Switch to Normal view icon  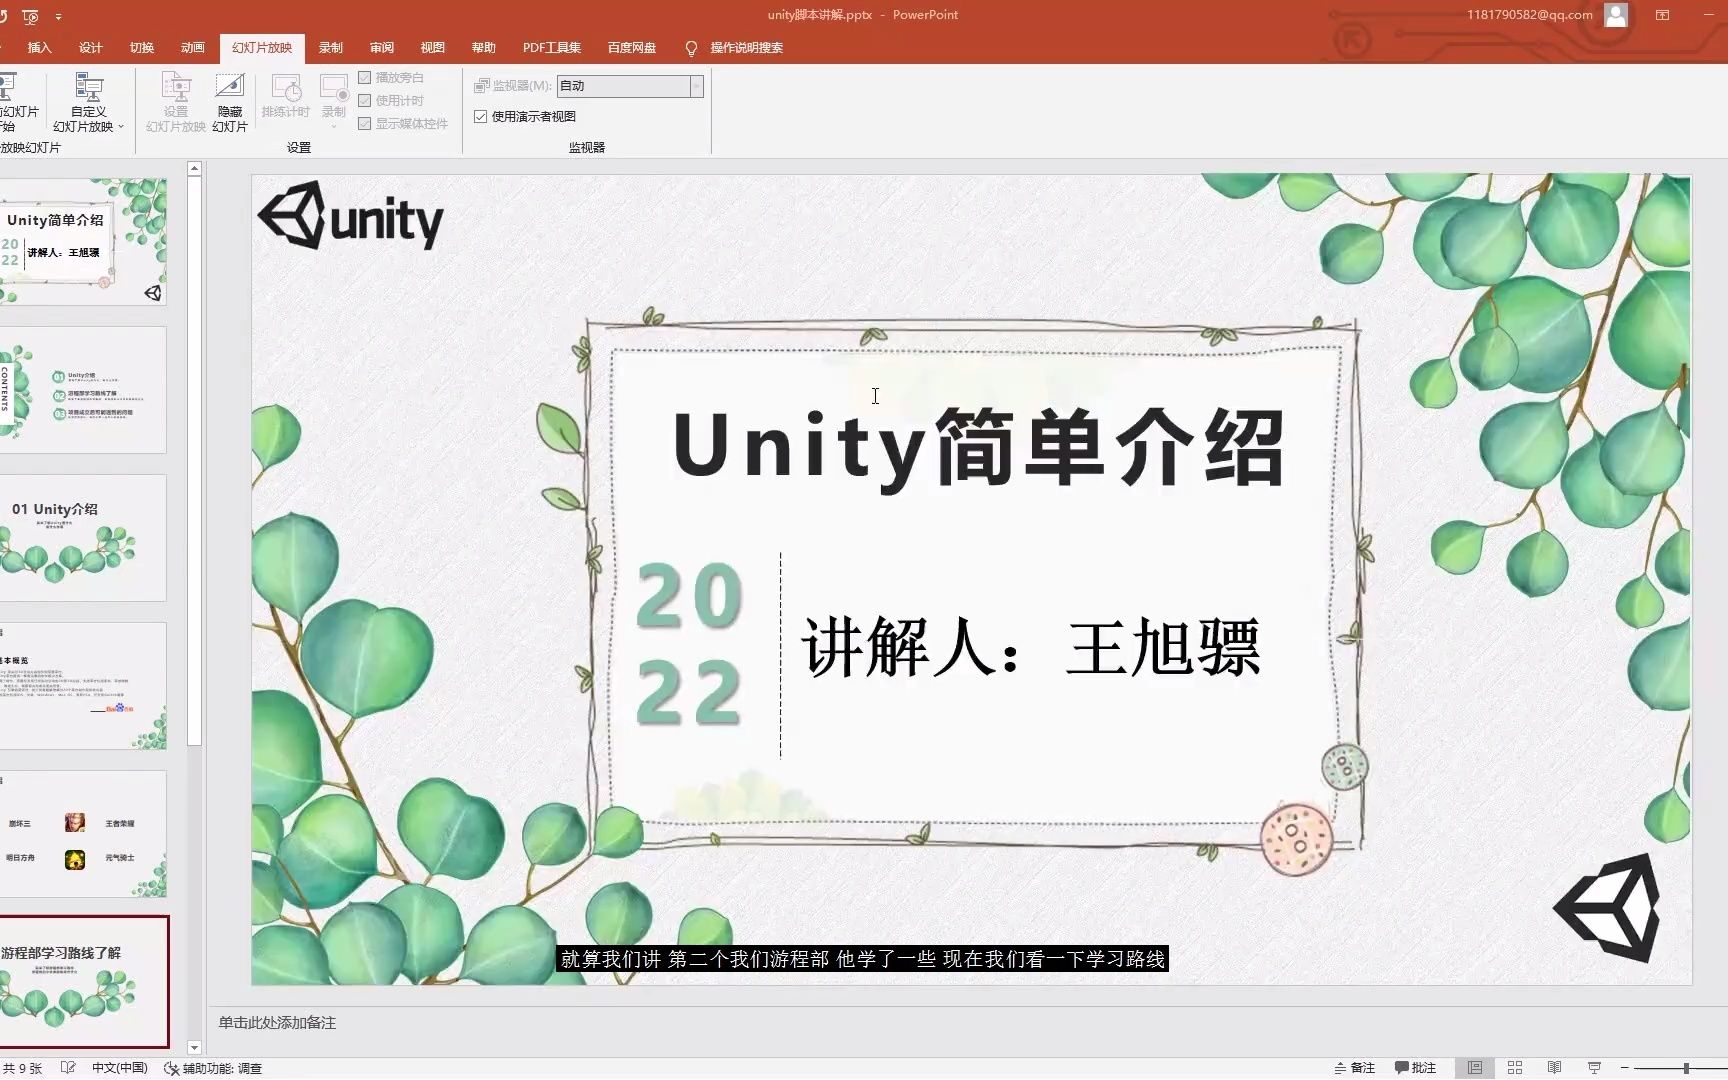[x=1474, y=1068]
